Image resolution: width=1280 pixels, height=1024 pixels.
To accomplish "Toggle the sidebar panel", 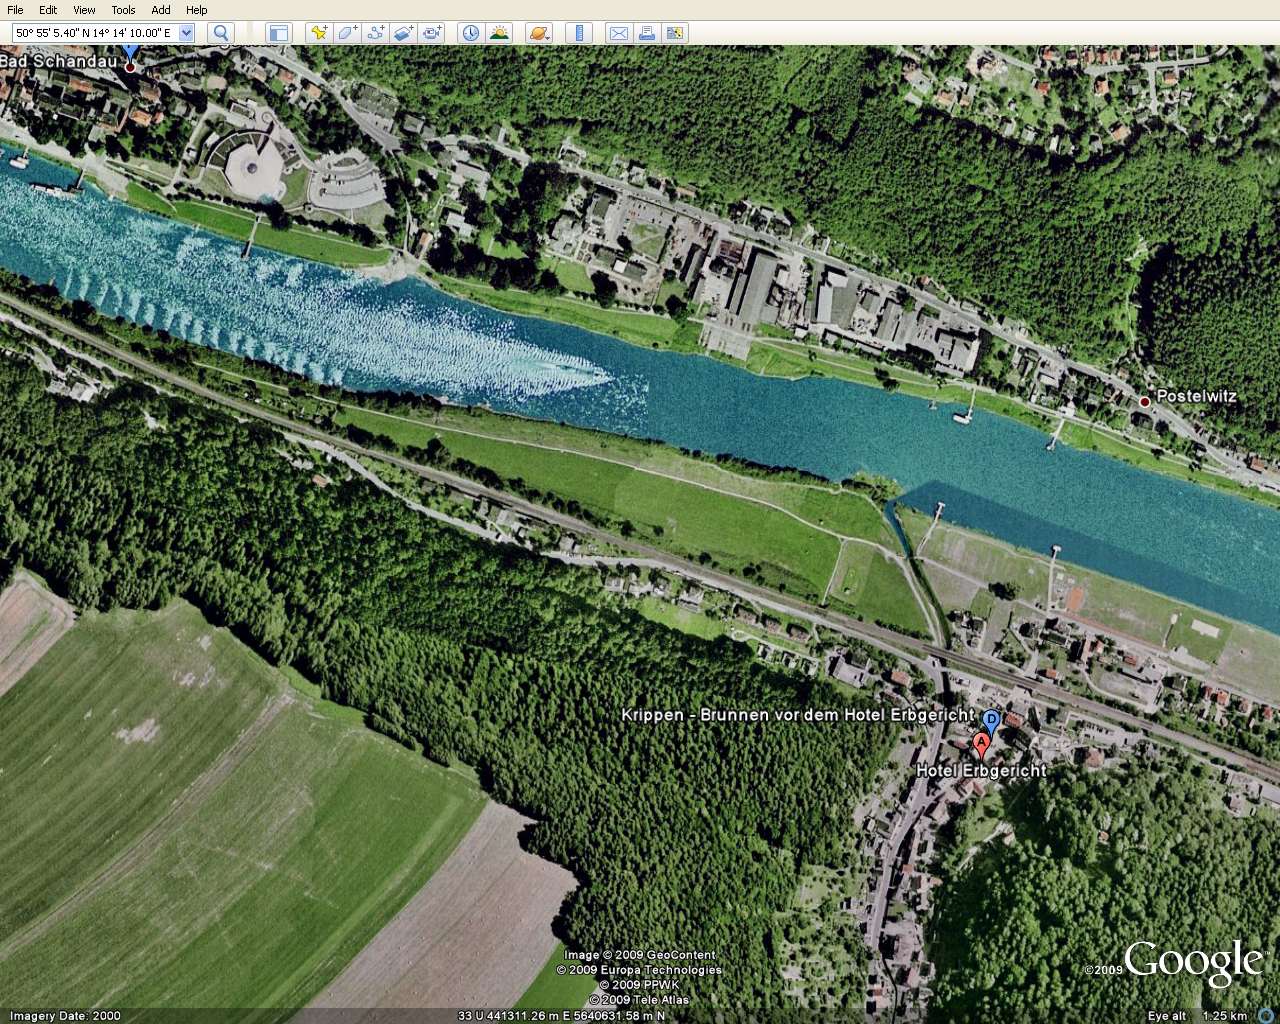I will 278,33.
